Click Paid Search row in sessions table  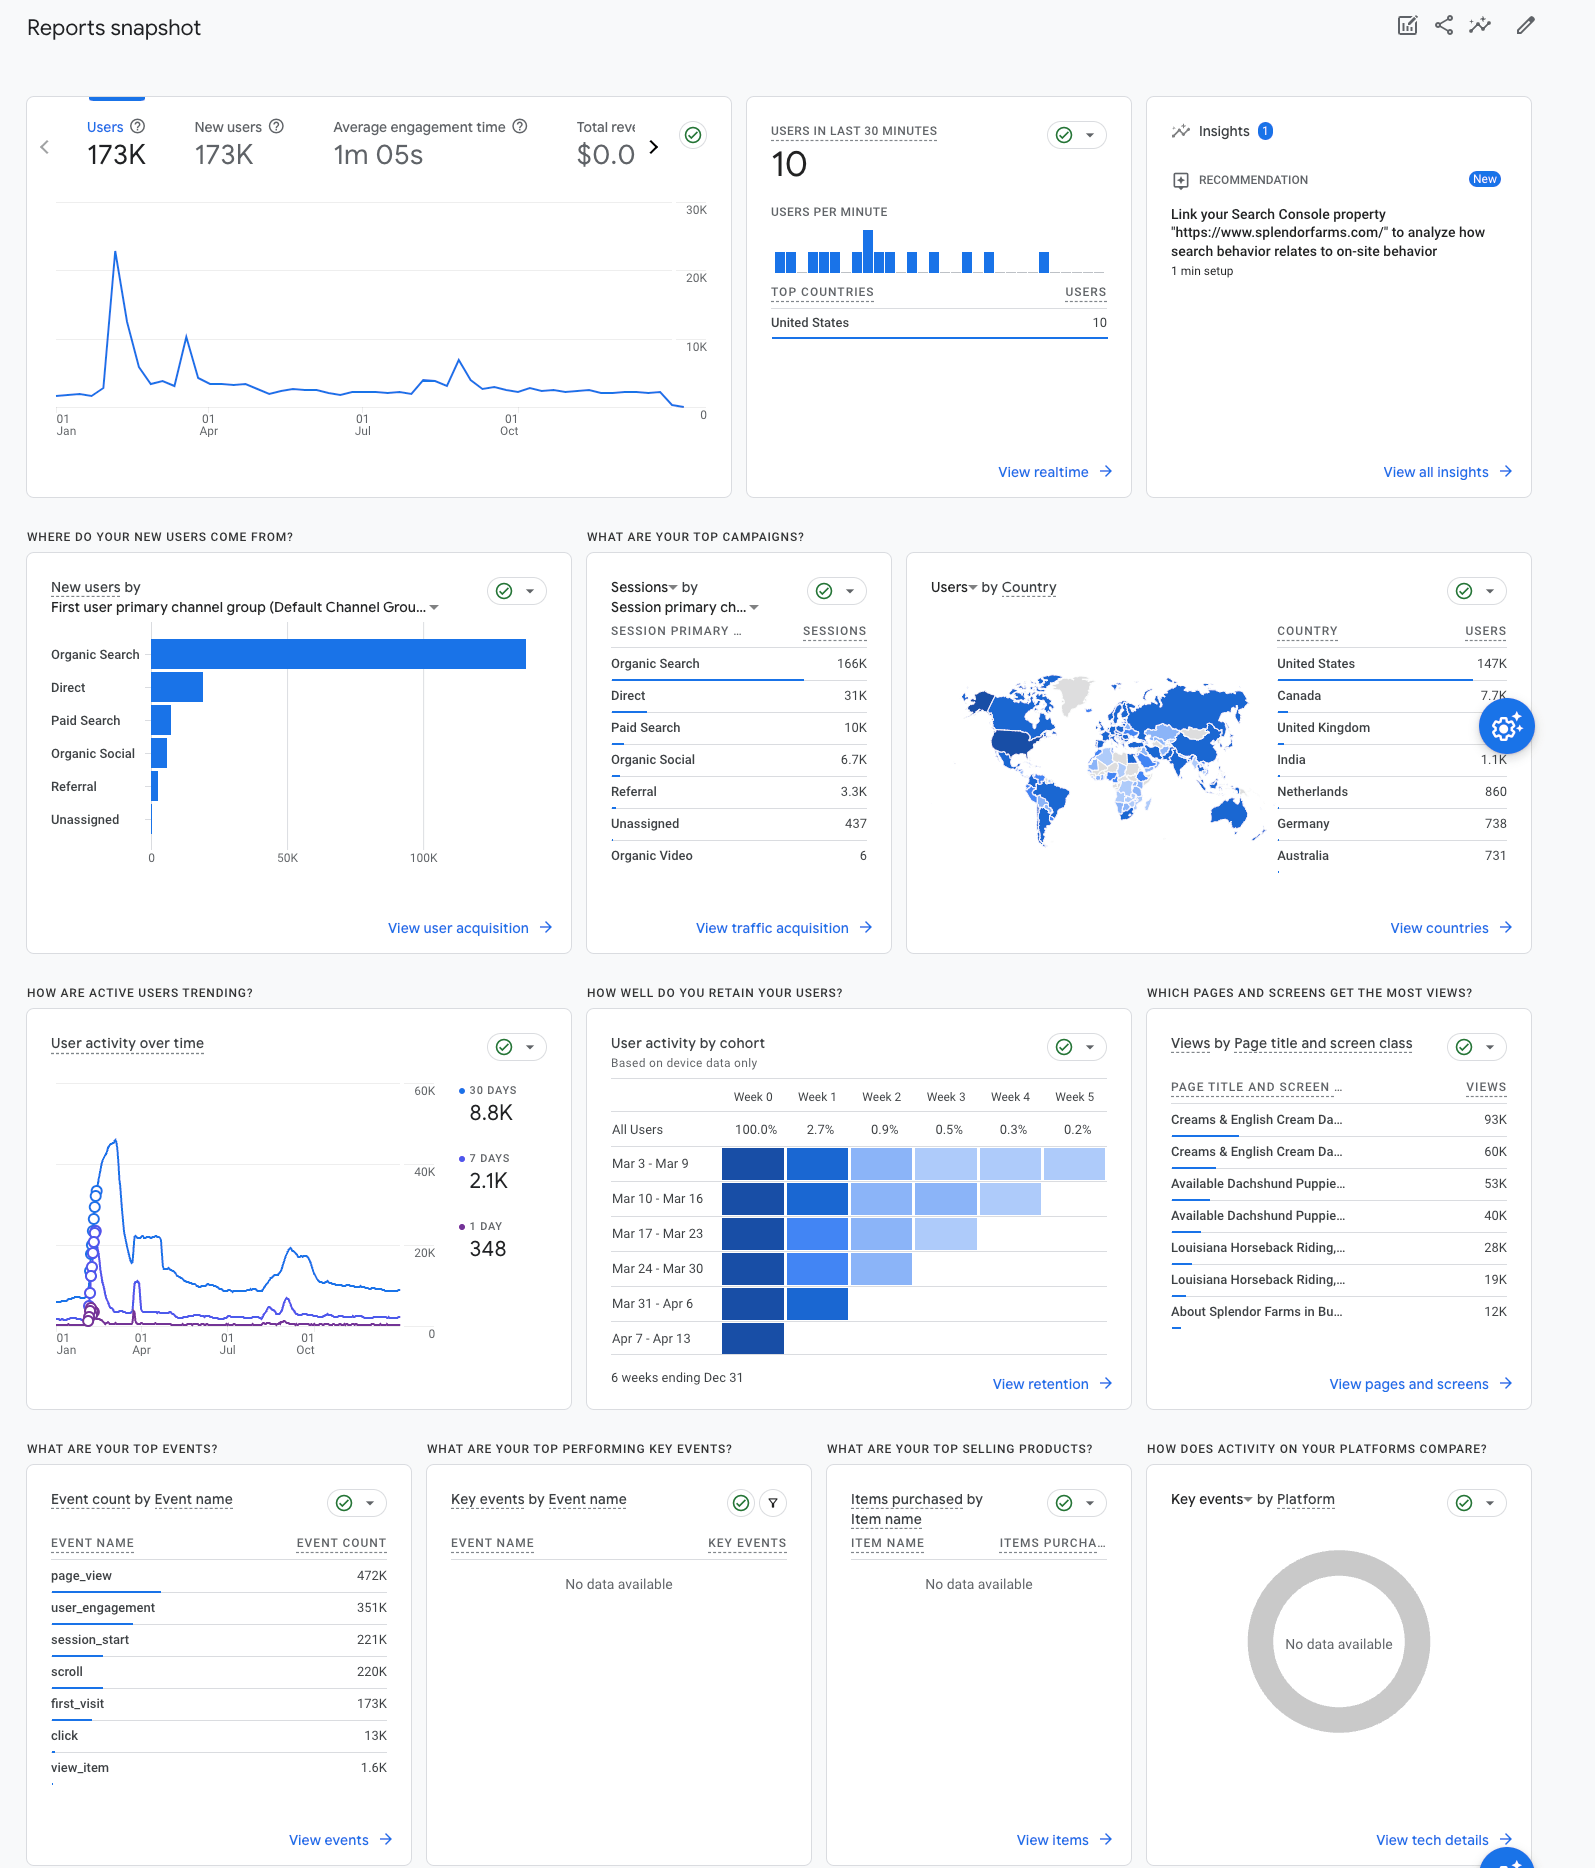pos(739,728)
